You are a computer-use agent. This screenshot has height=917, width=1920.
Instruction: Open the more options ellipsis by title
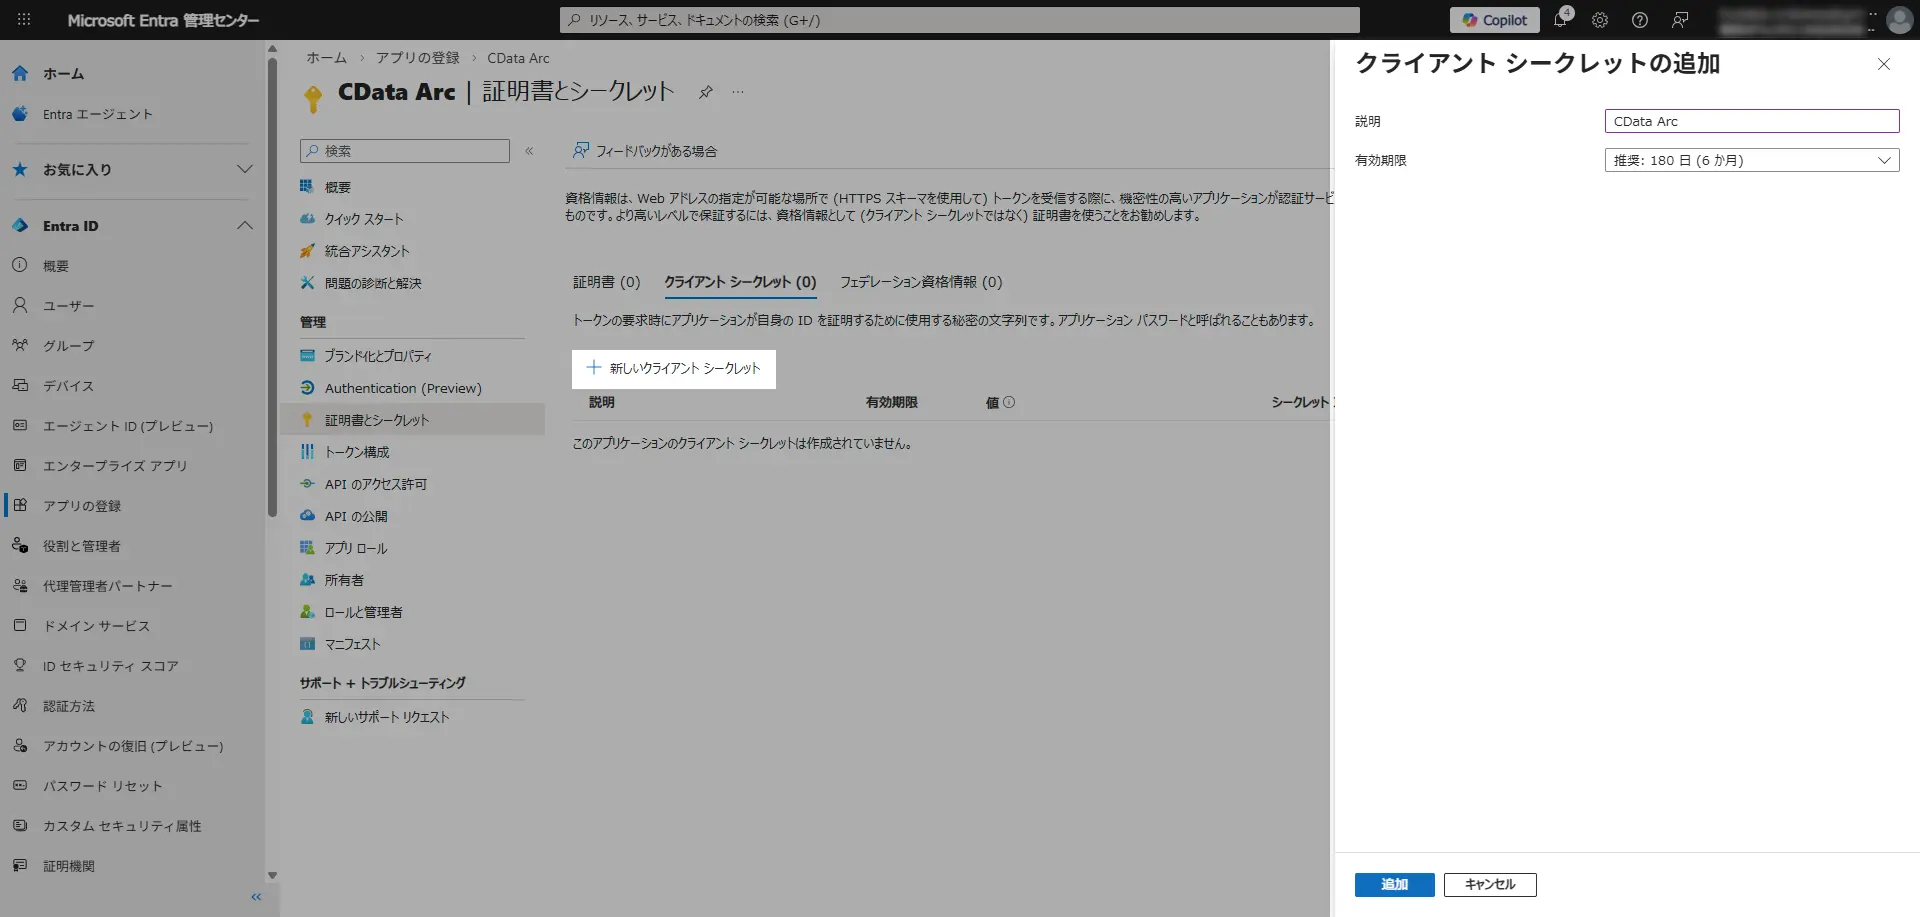[x=738, y=92]
